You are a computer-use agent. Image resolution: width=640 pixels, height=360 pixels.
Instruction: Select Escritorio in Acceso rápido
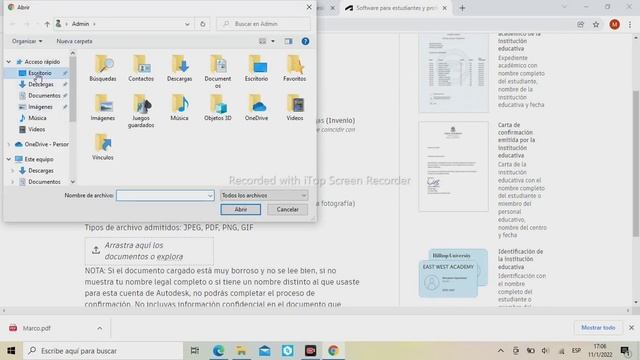(39, 73)
